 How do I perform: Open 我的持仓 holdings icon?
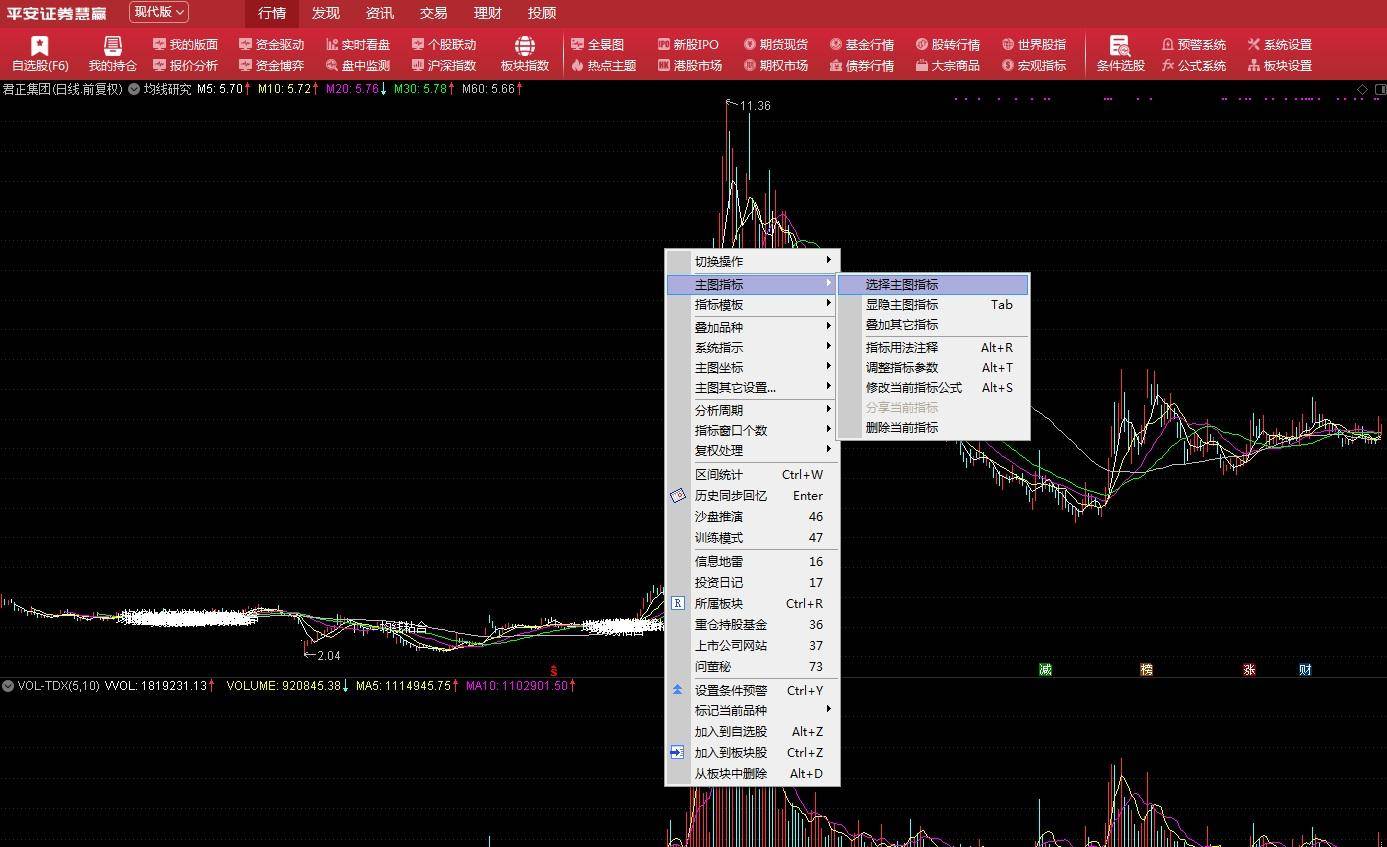tap(112, 54)
